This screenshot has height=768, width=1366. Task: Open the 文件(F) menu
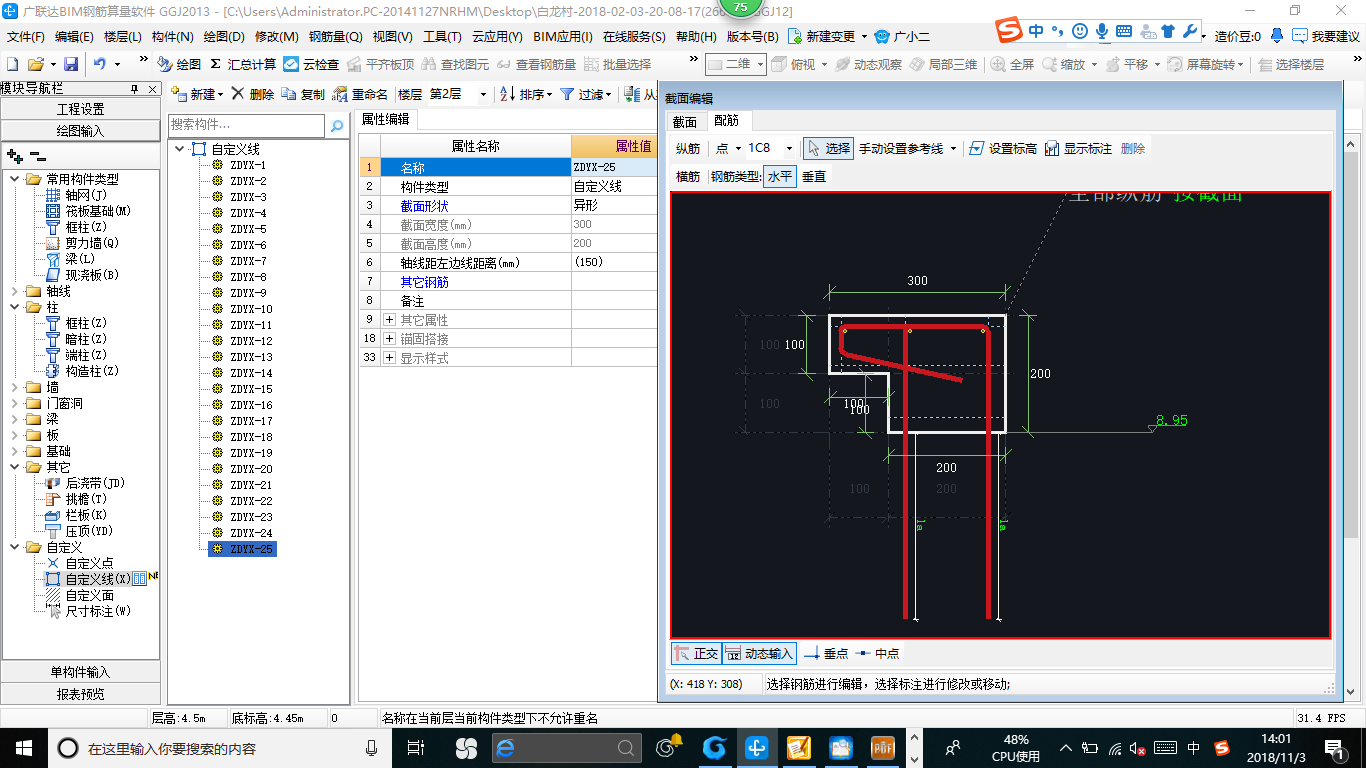coord(26,37)
